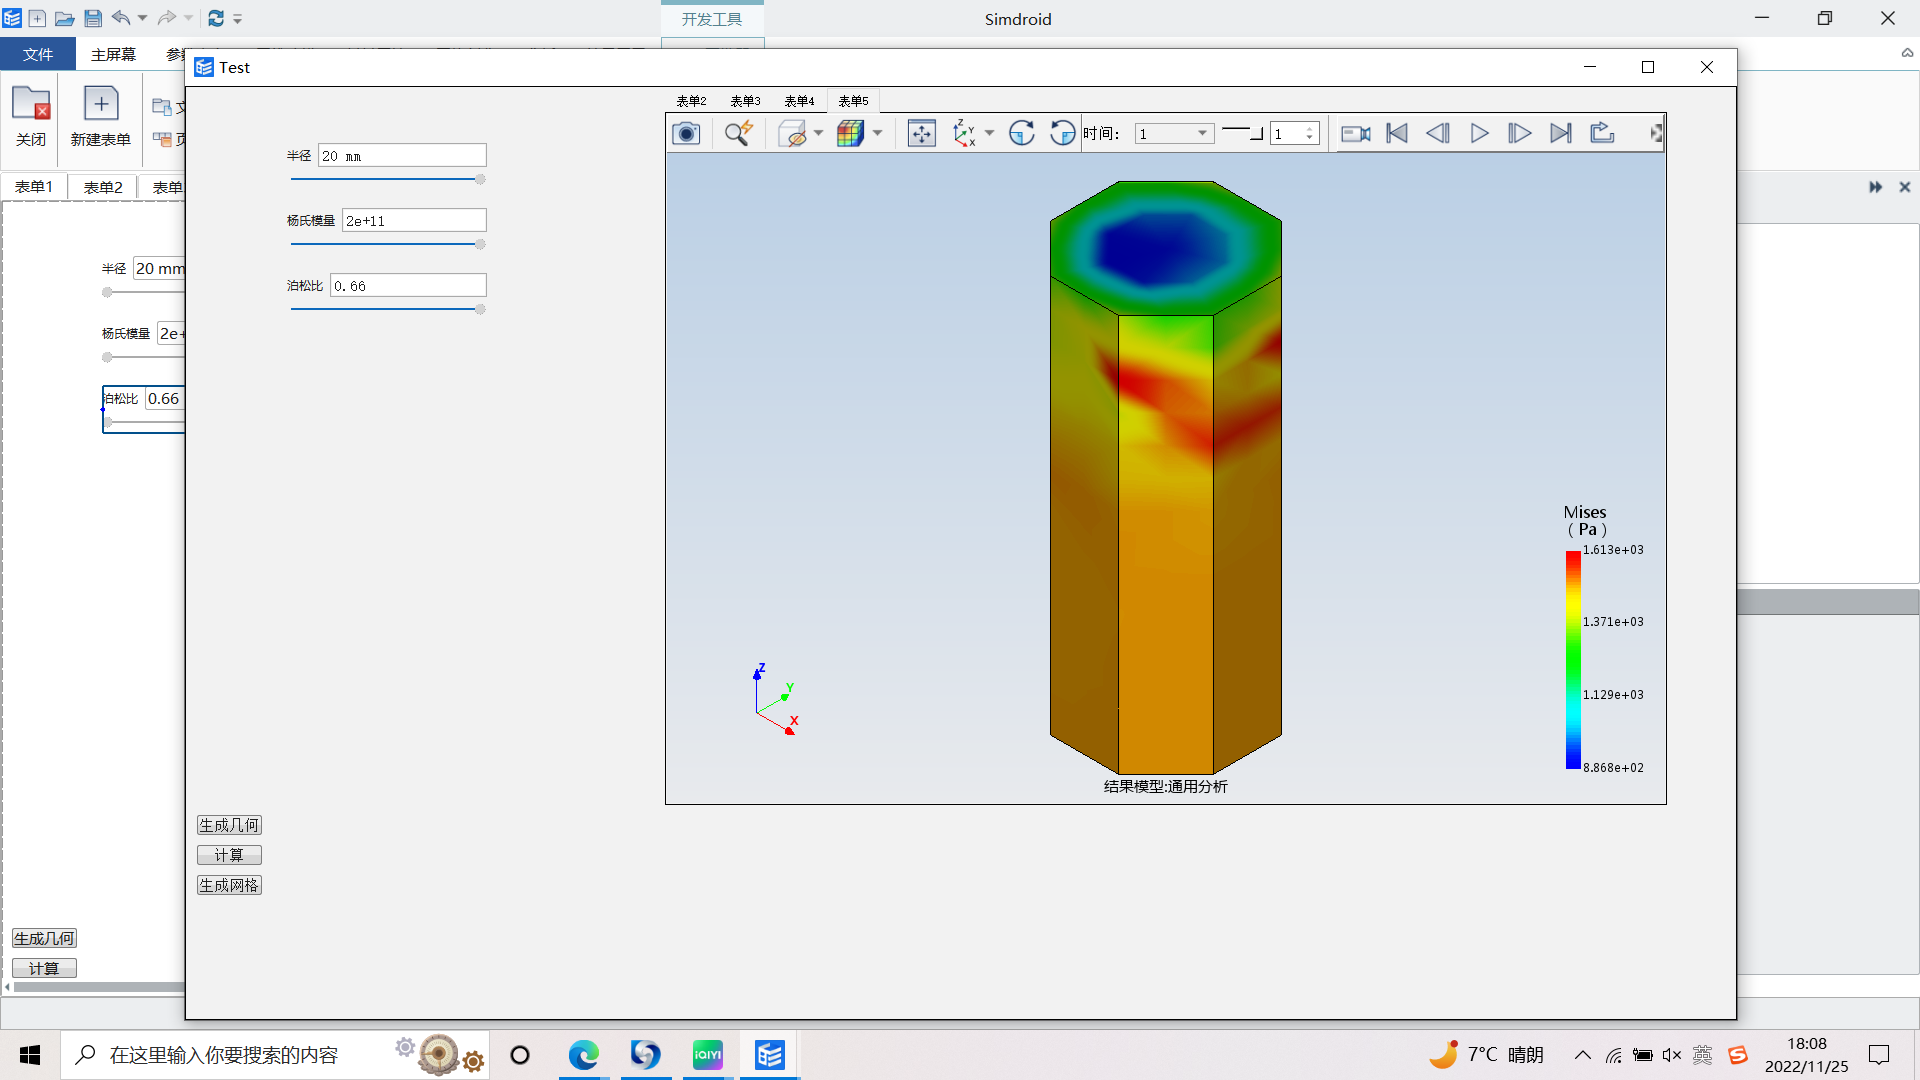Click the 新建表单 ribbon button

(x=101, y=117)
